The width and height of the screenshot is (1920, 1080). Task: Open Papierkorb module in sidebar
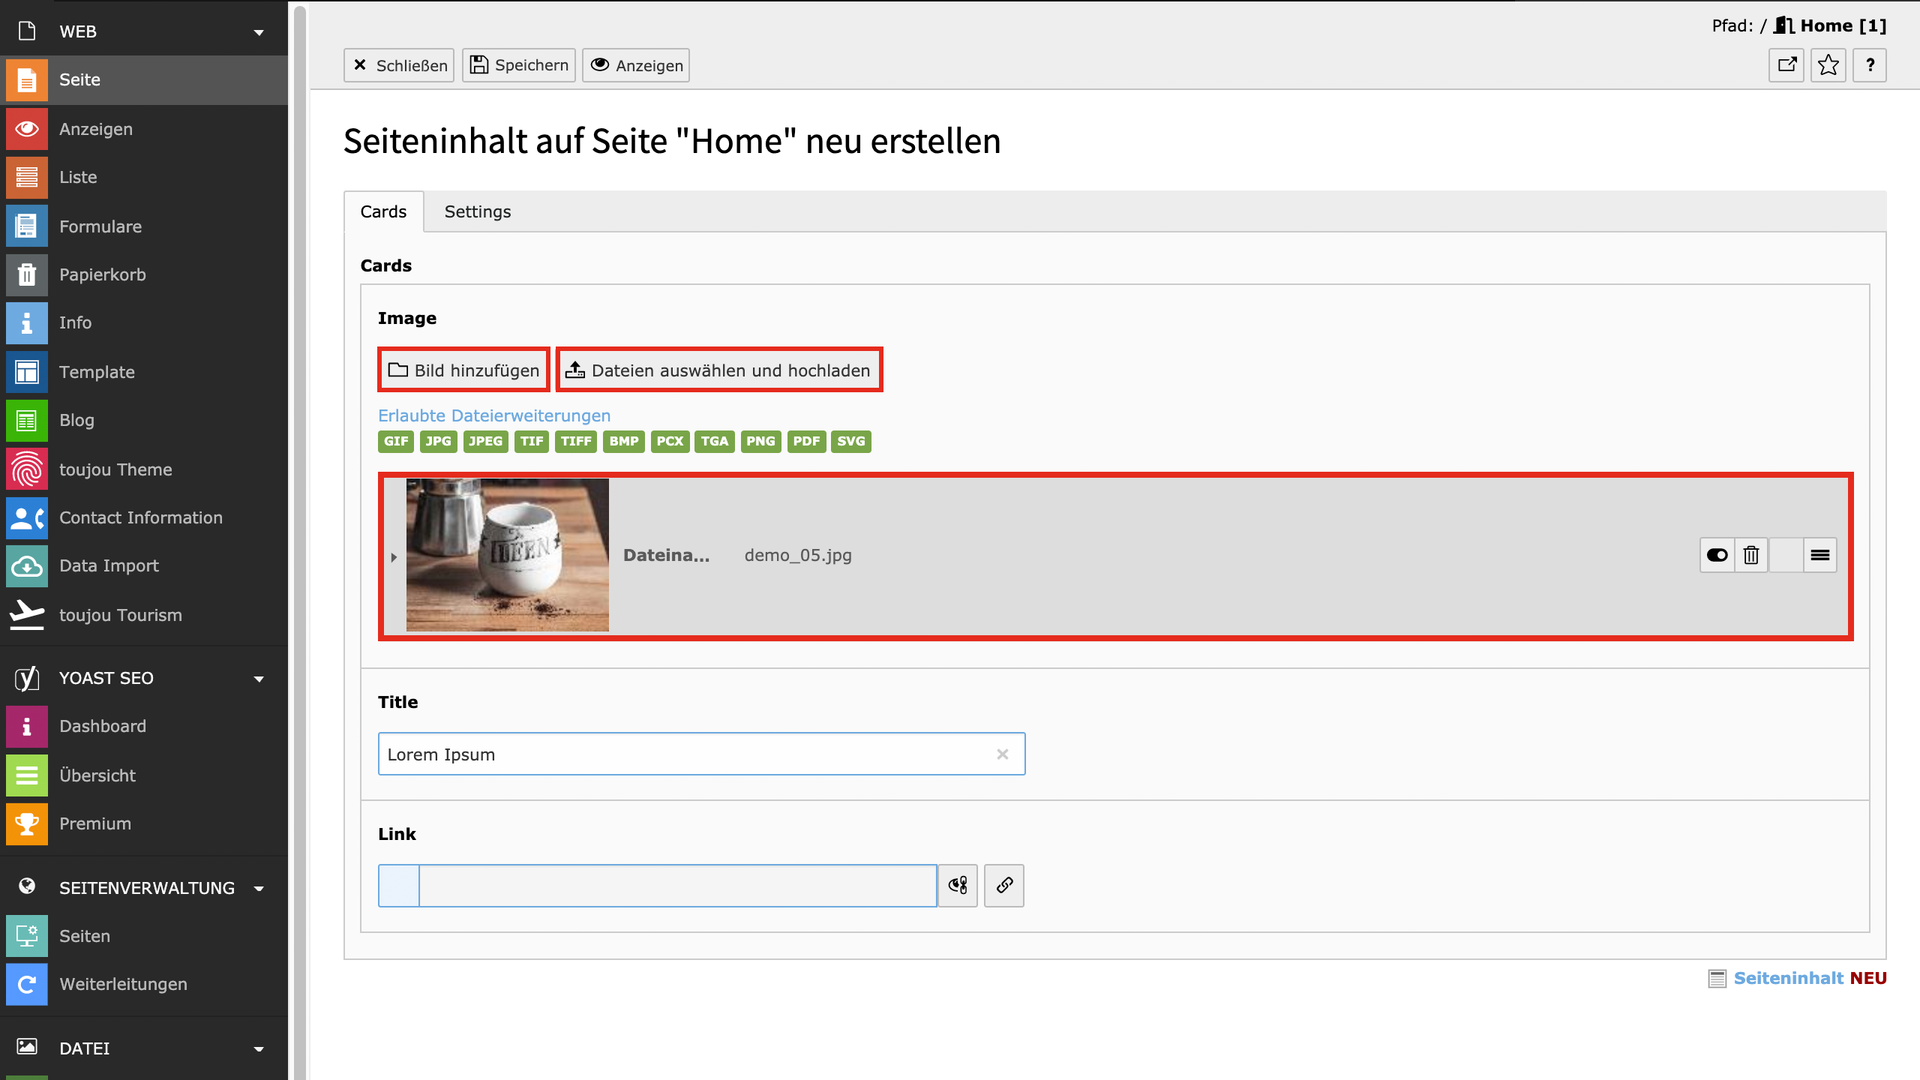pos(102,274)
